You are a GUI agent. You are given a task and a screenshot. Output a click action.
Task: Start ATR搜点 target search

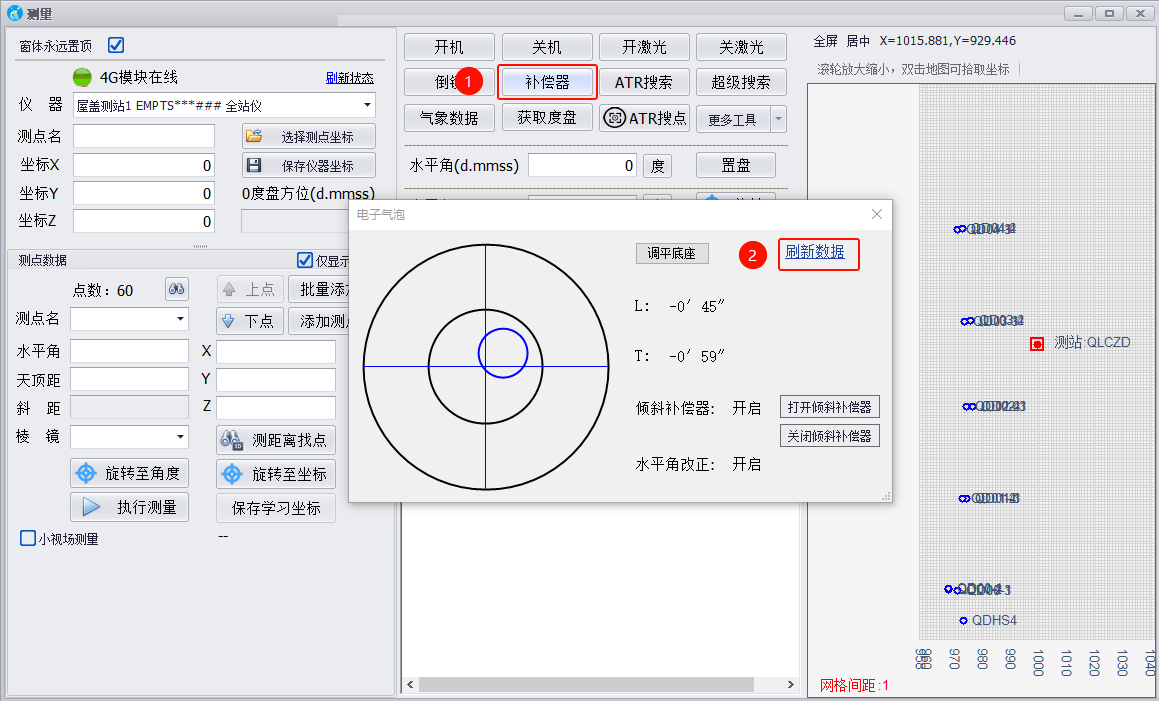[645, 118]
